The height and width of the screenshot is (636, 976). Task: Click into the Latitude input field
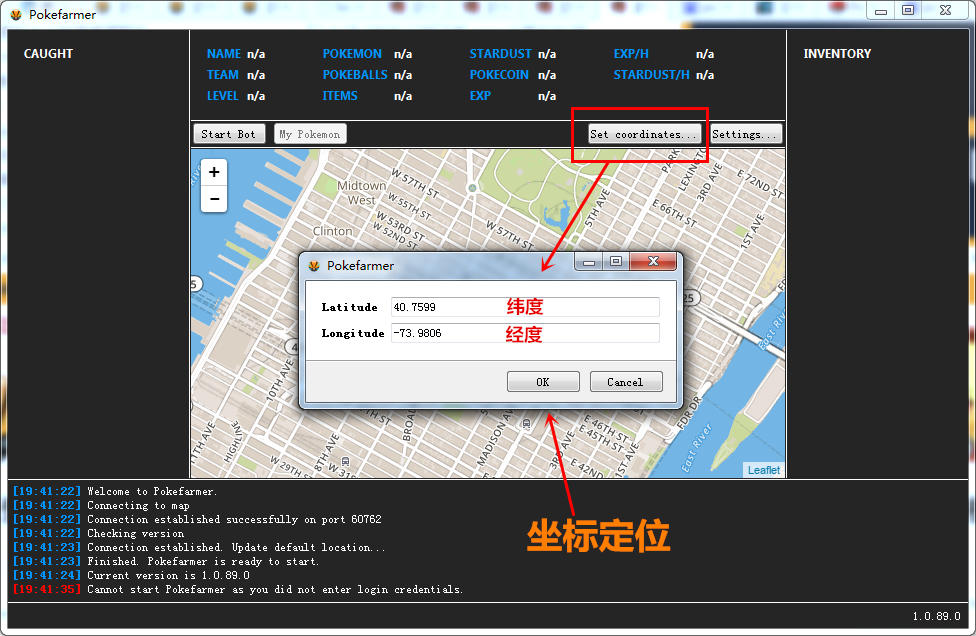(x=525, y=307)
